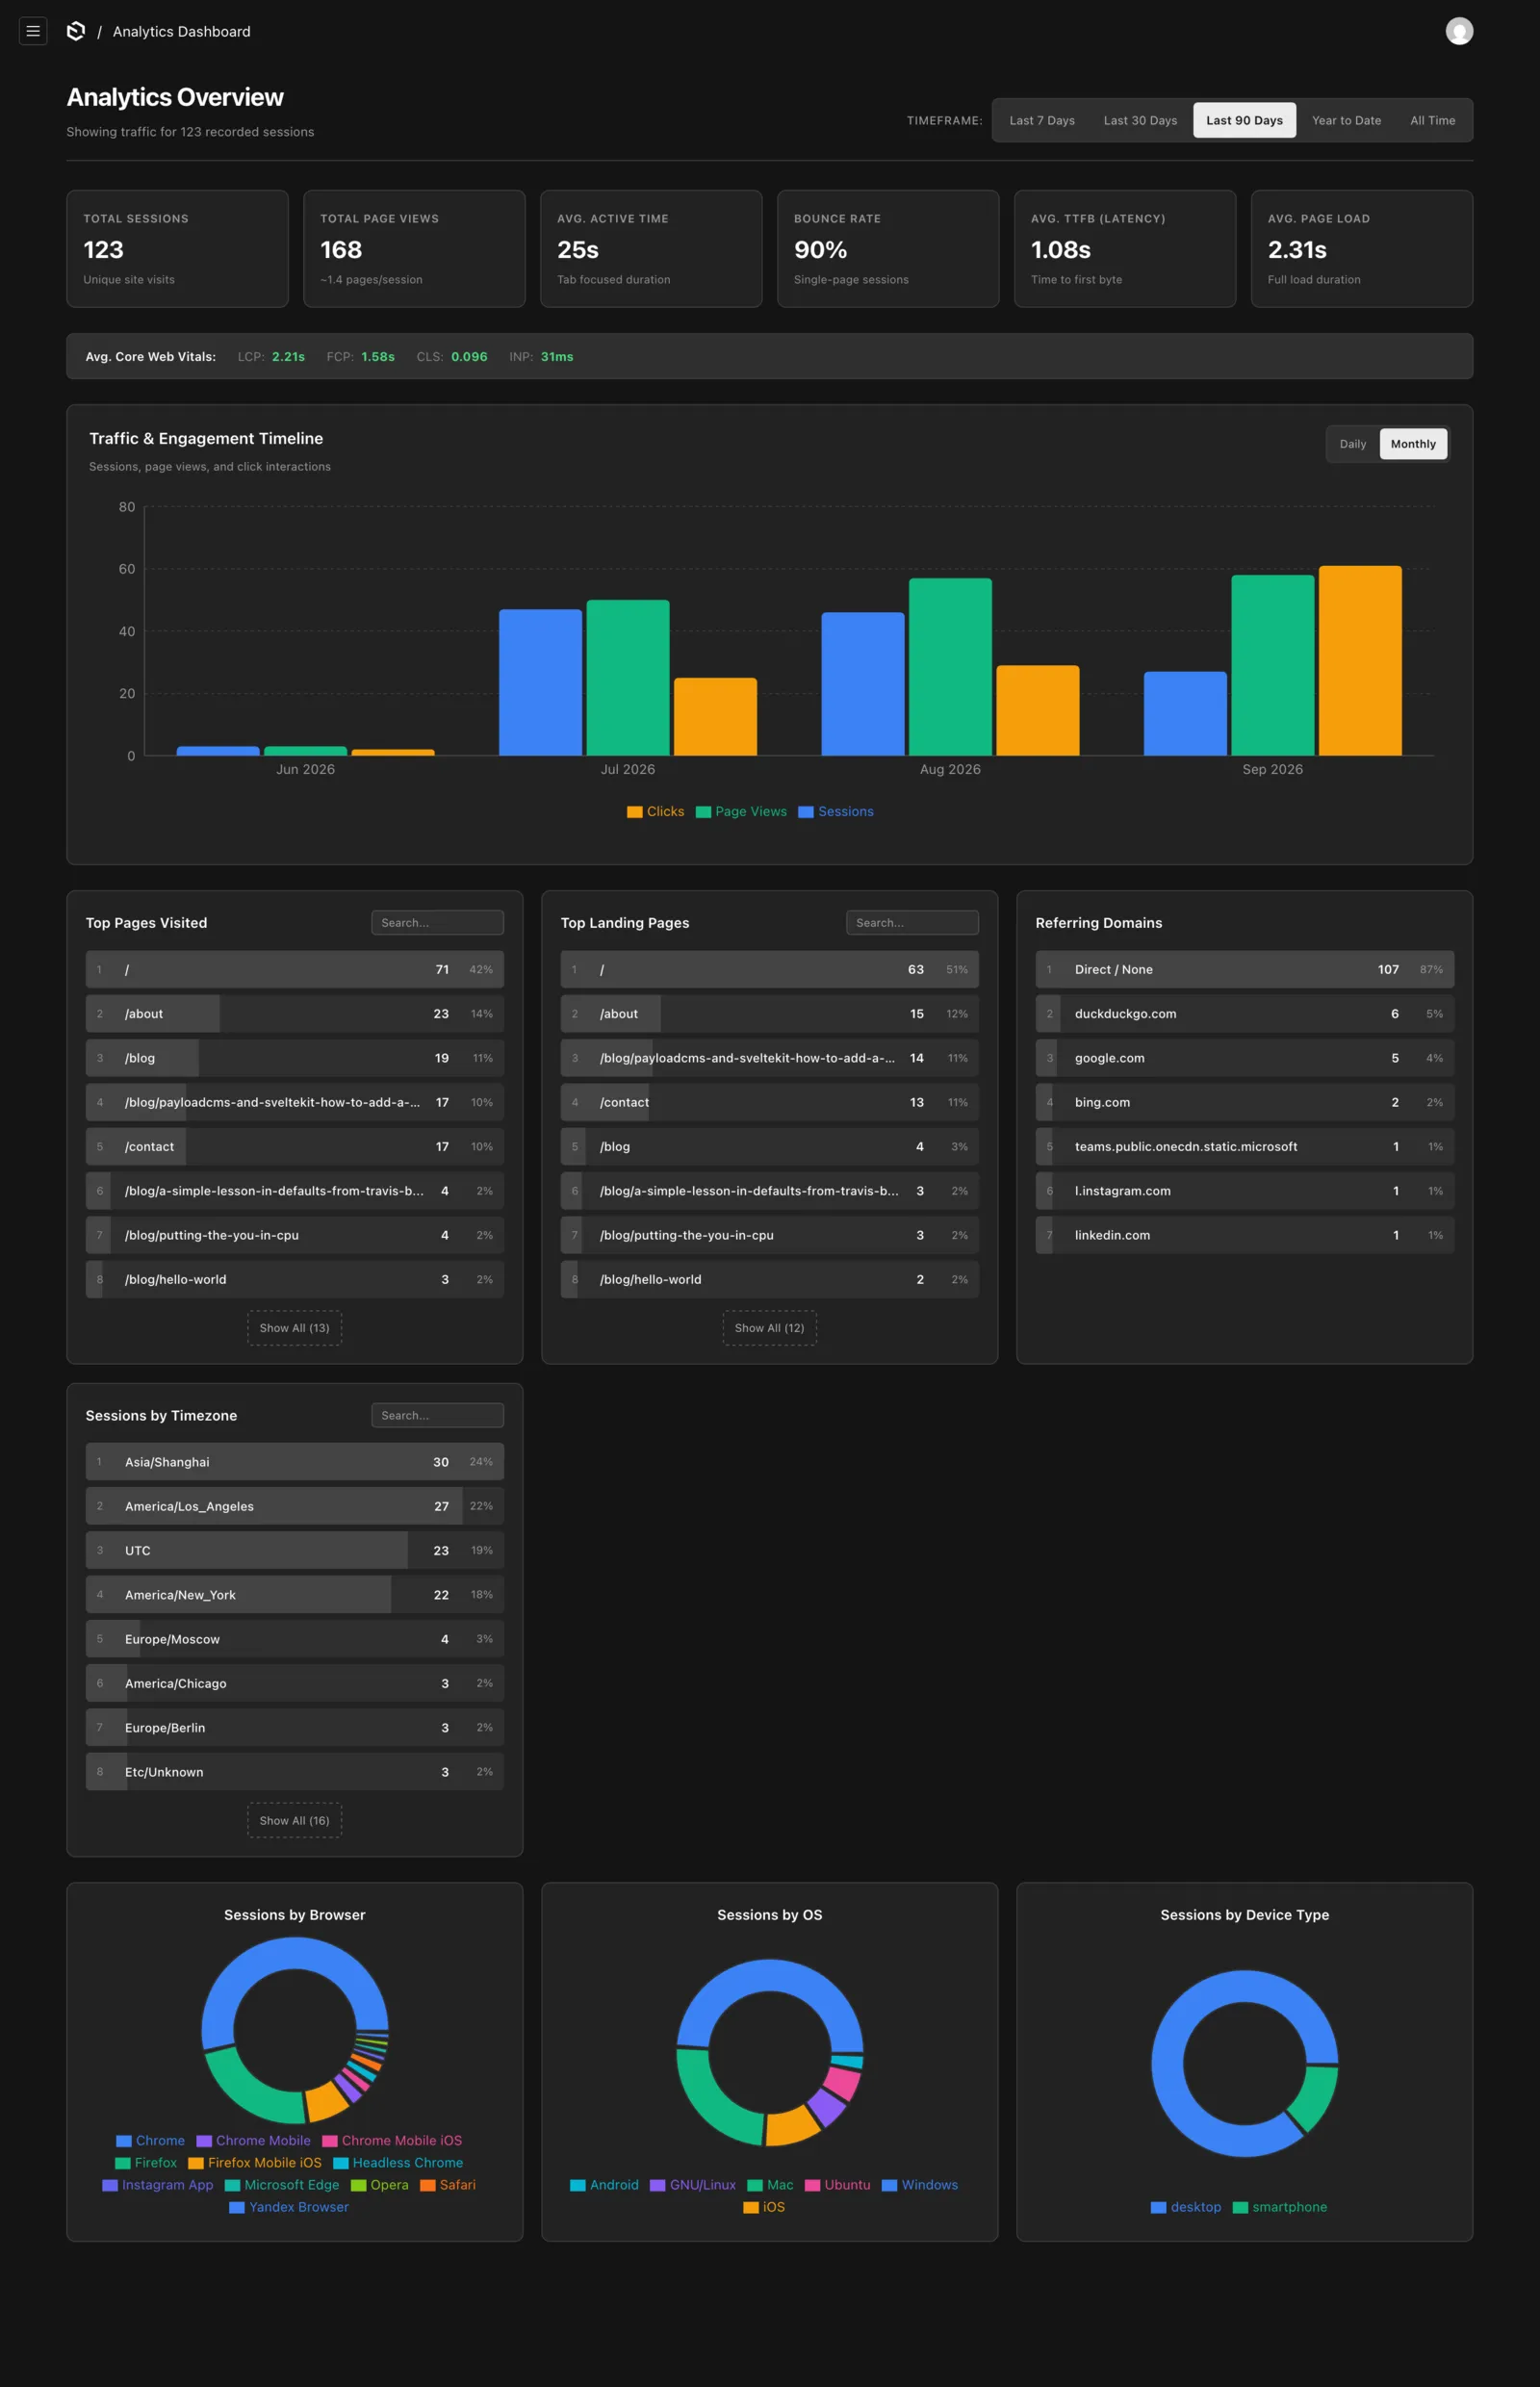This screenshot has width=1540, height=2387.
Task: Toggle Page Views series in timeline legend
Action: point(741,811)
